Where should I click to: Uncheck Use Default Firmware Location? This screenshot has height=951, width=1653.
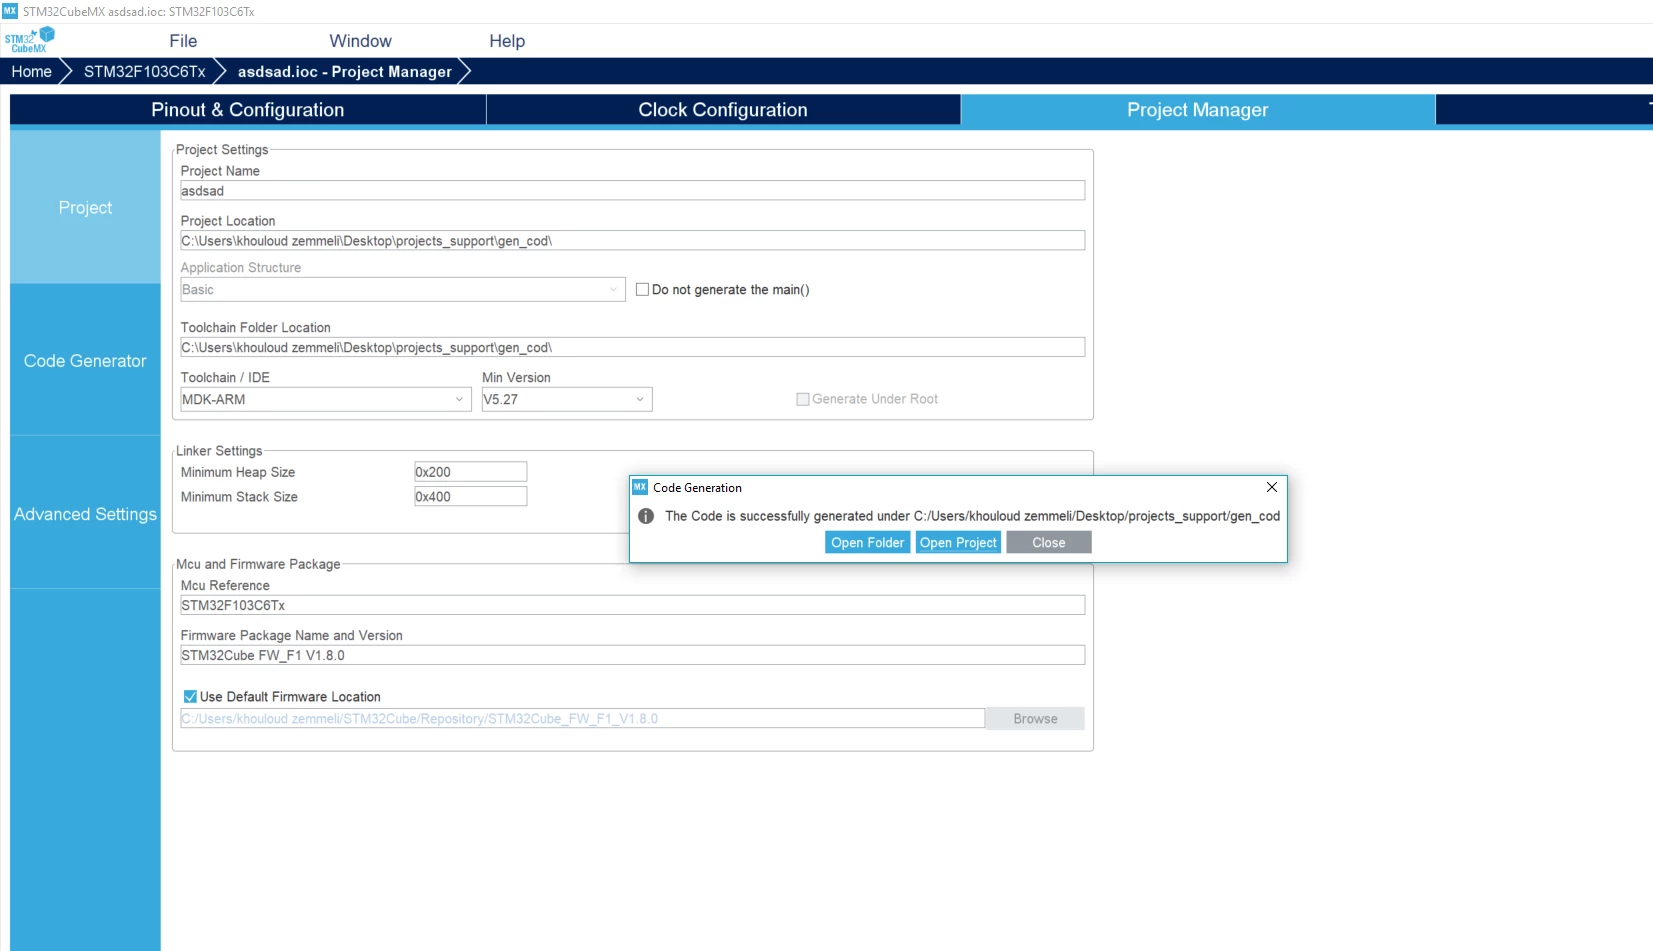pos(190,697)
